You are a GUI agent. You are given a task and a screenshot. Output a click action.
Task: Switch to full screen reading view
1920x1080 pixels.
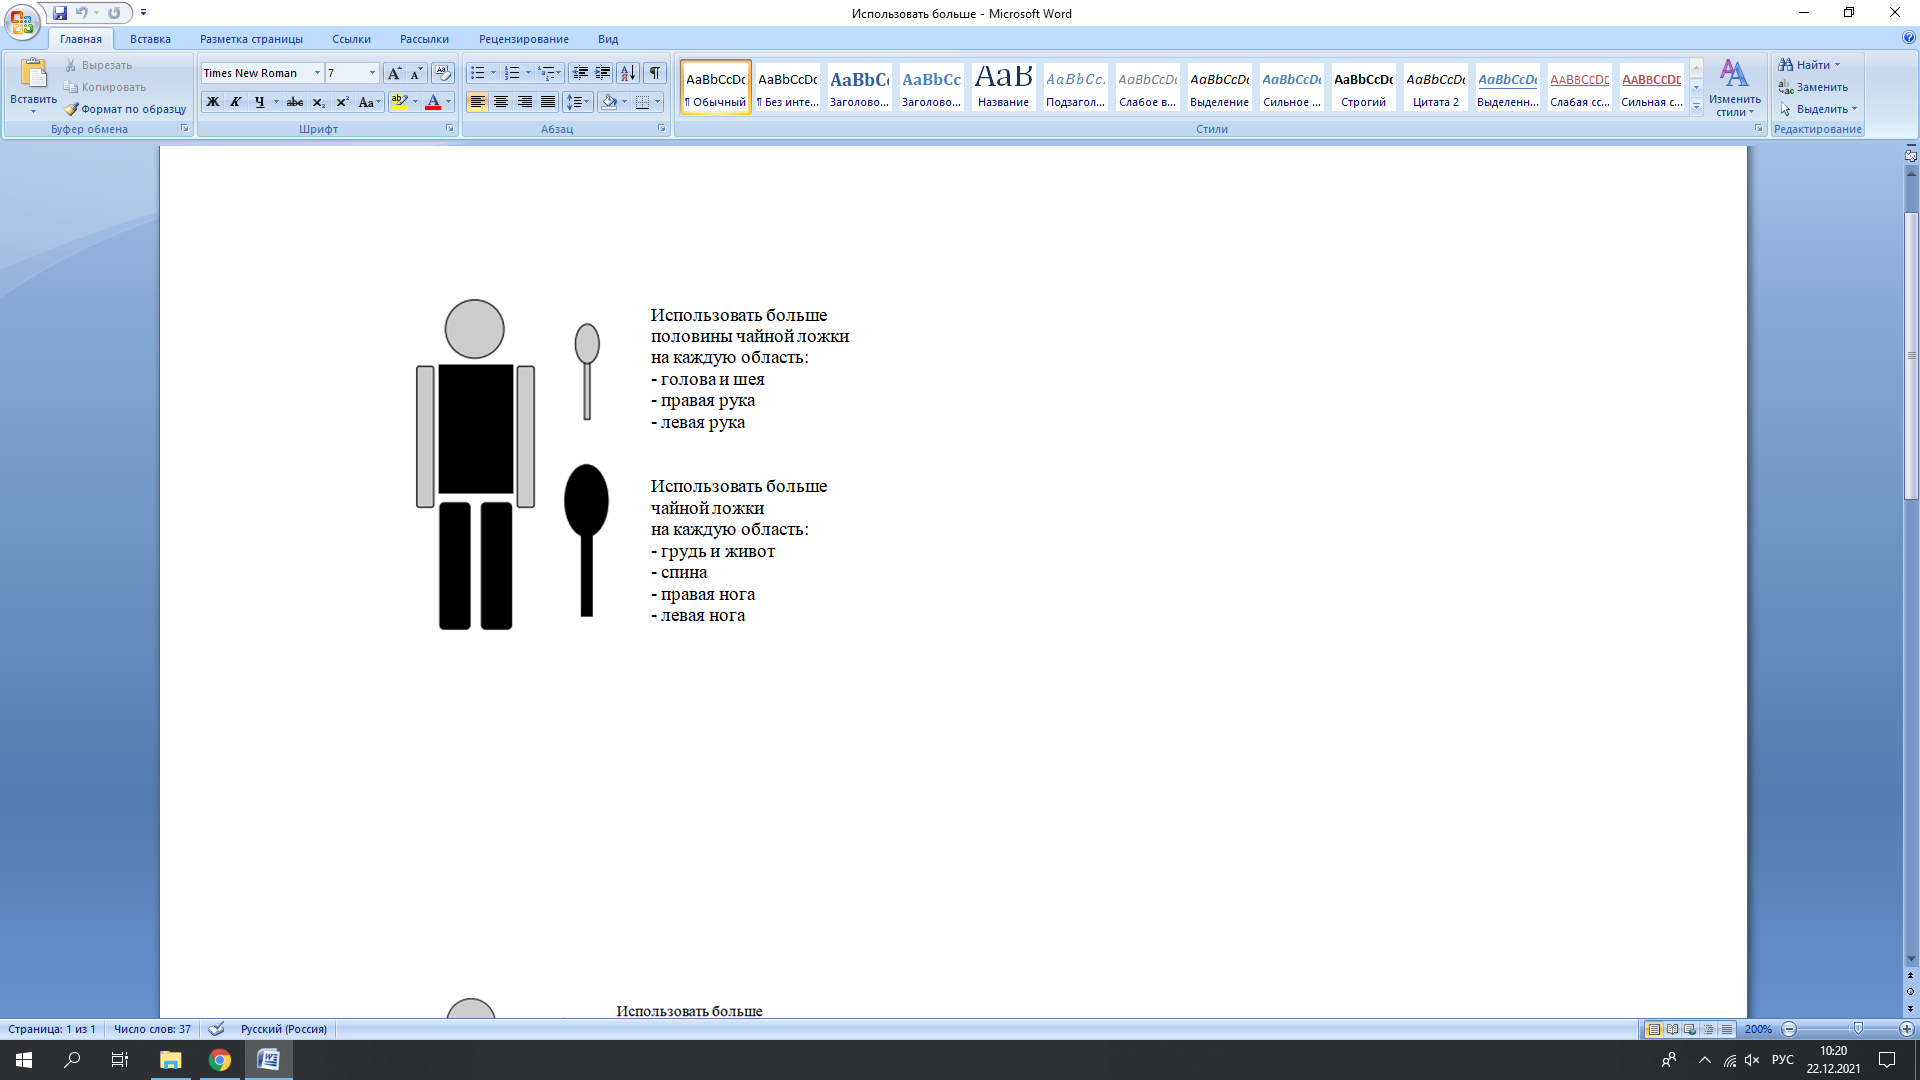coord(1673,1029)
